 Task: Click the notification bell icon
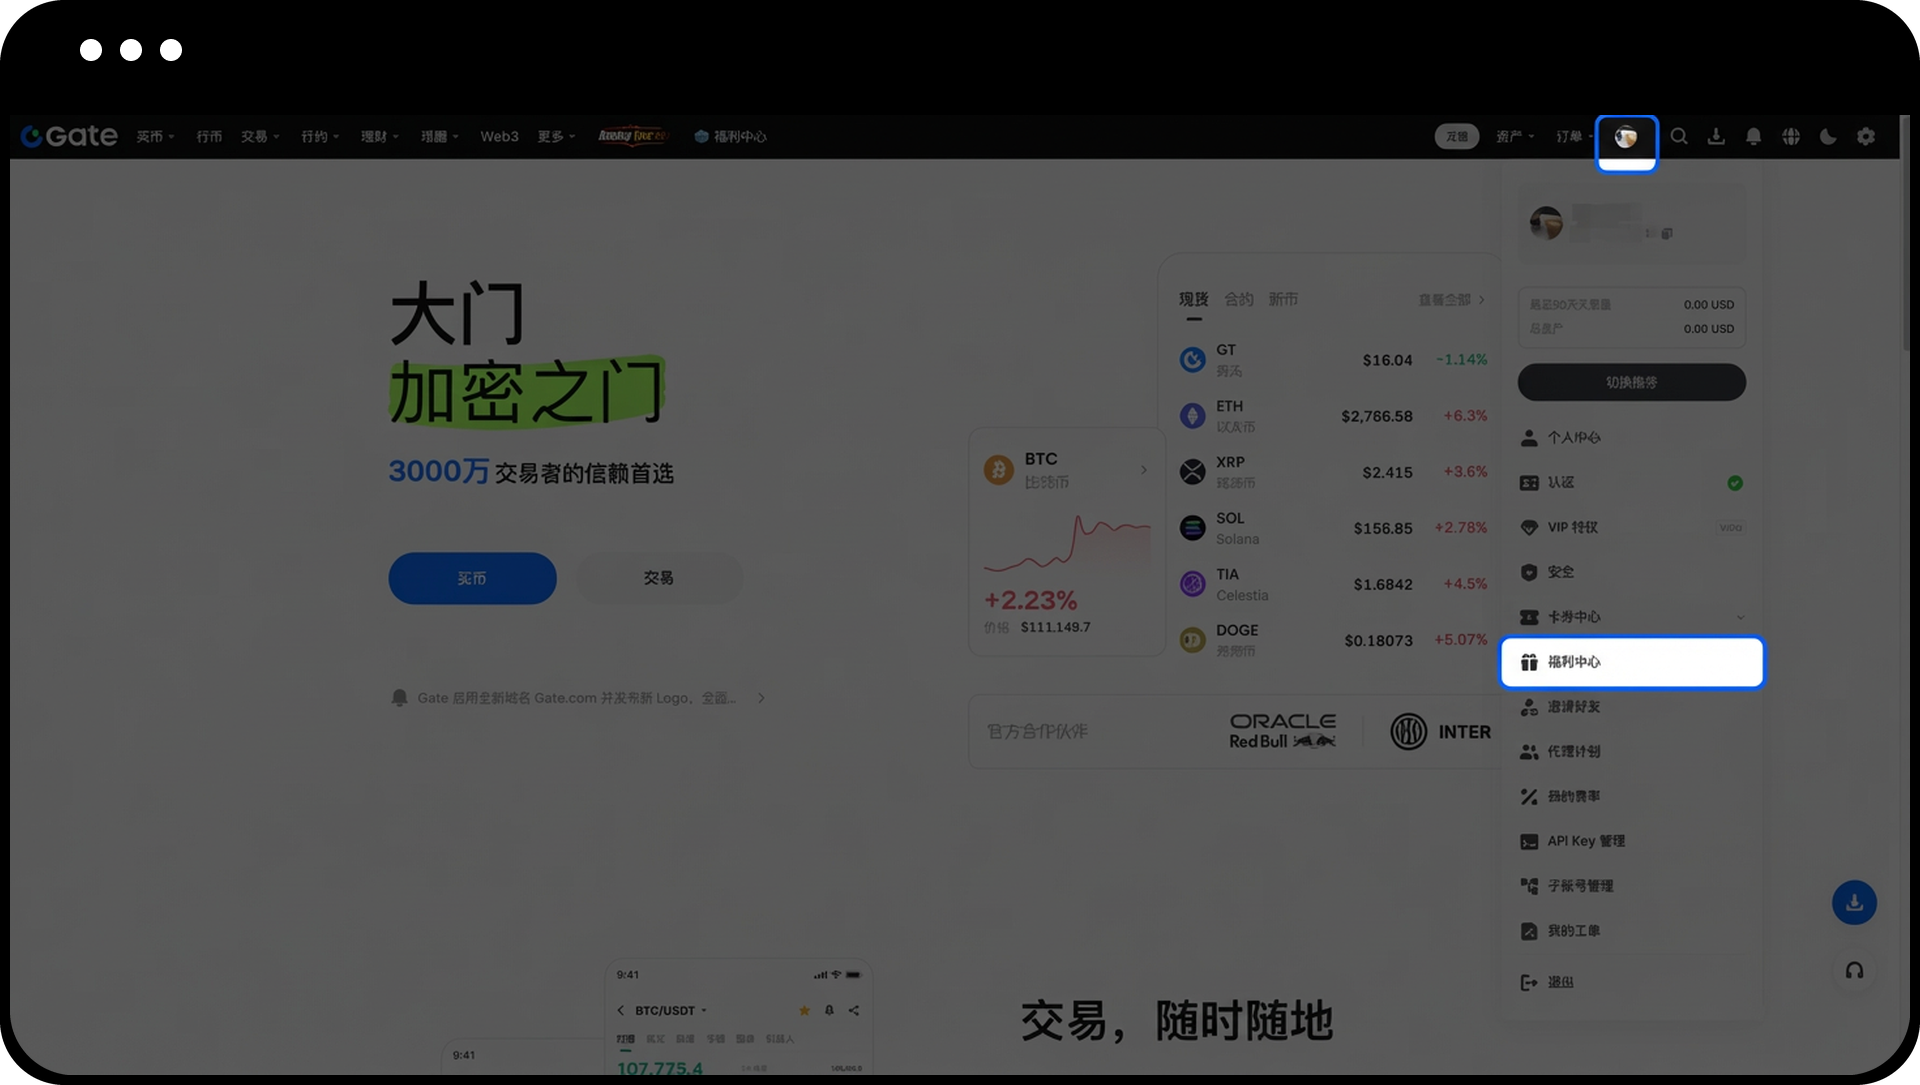pos(1753,137)
